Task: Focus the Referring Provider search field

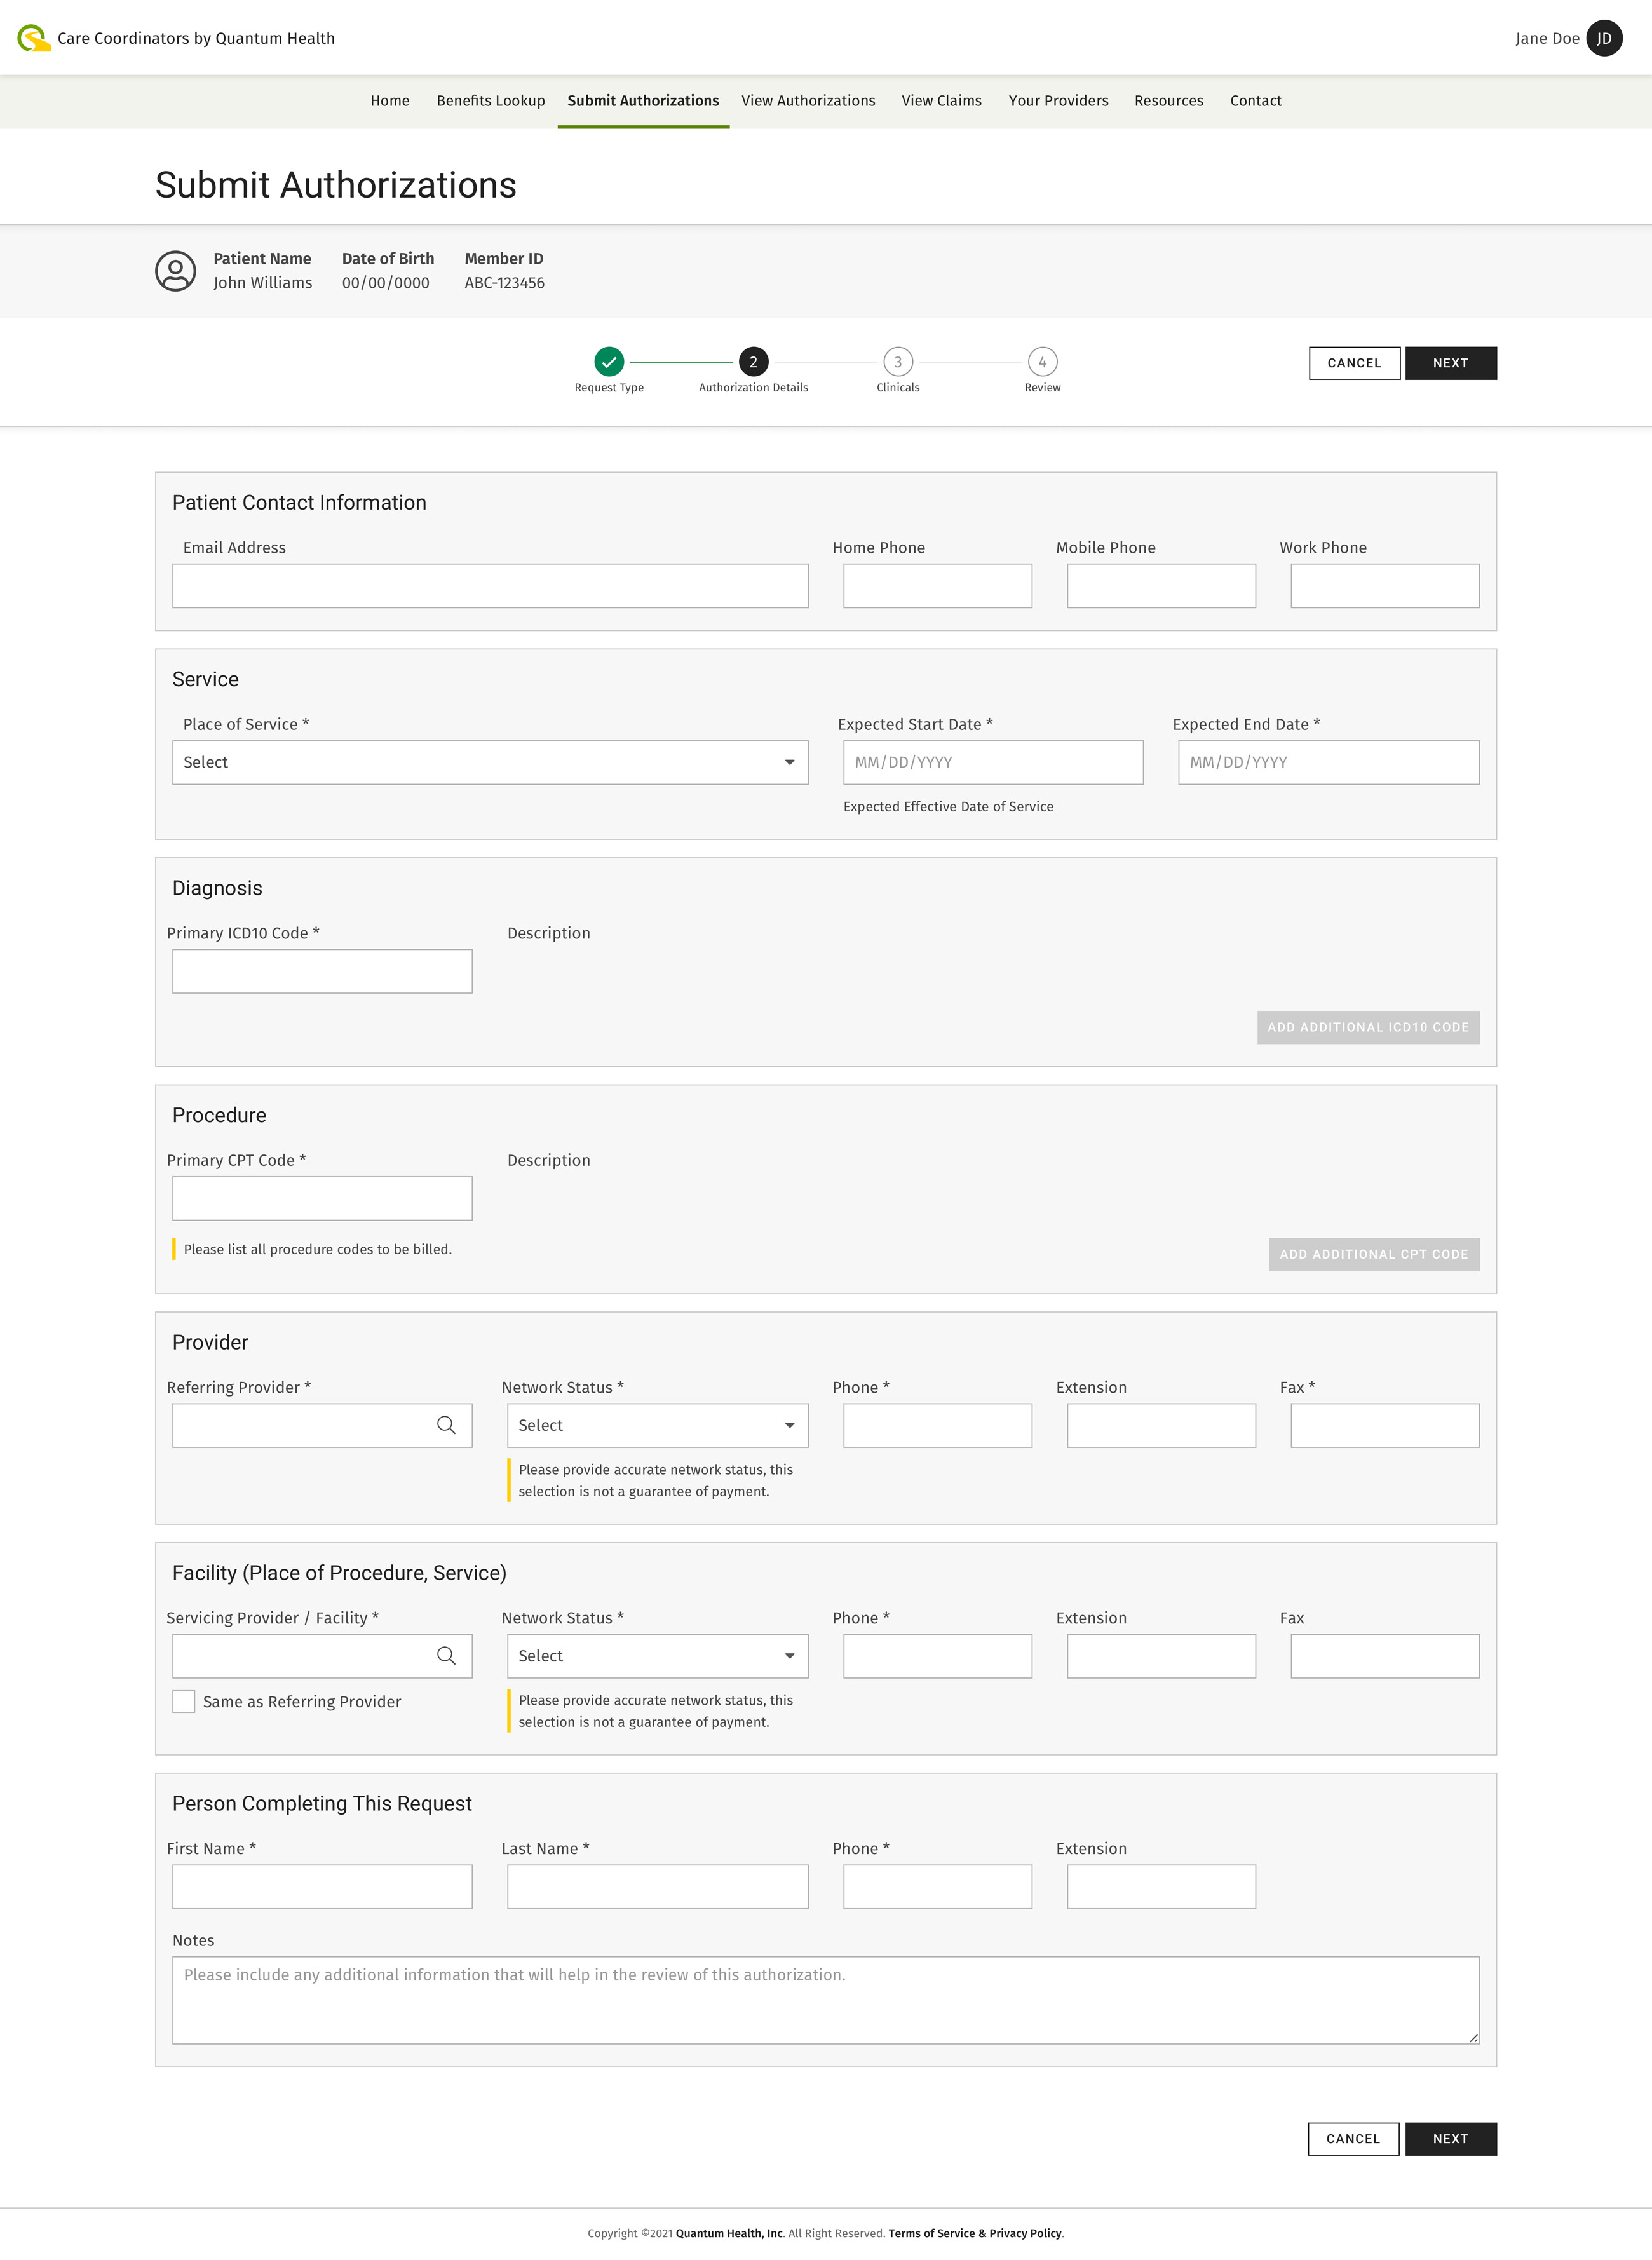Action: click(x=322, y=1425)
